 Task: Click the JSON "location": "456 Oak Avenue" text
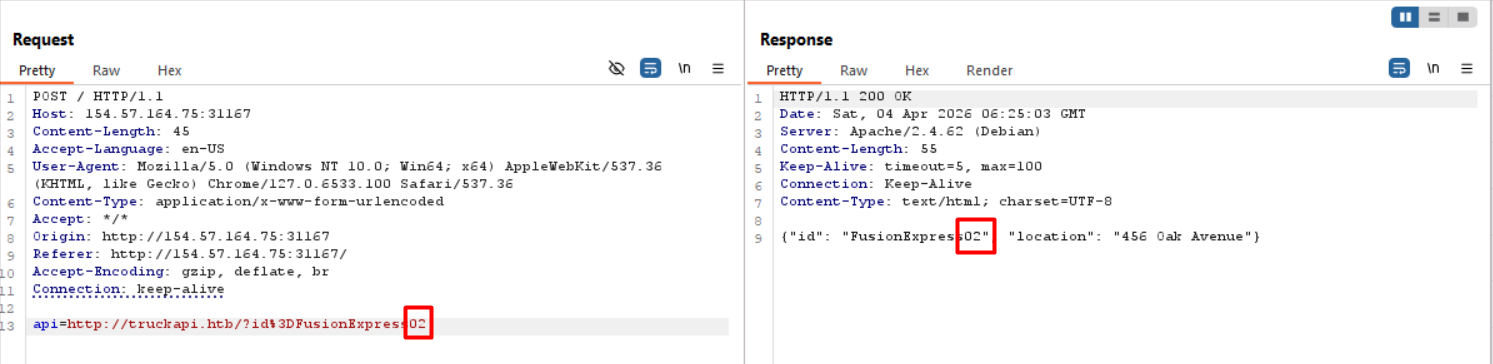click(x=1130, y=237)
